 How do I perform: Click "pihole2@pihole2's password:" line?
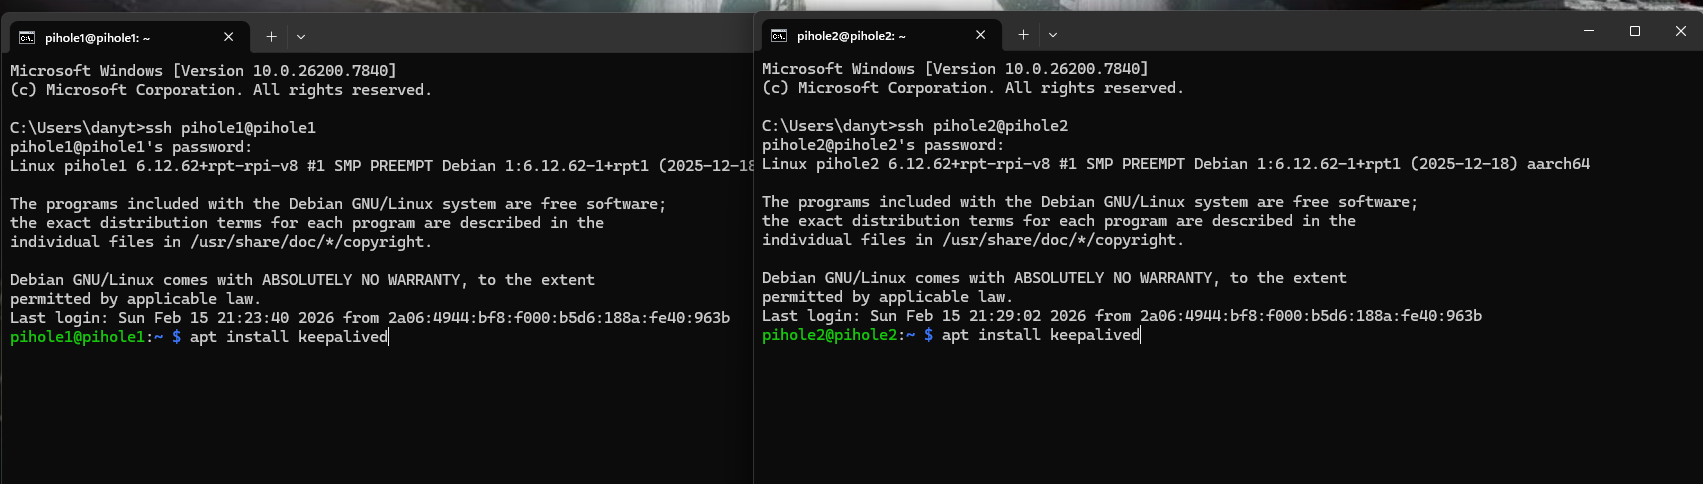(x=883, y=145)
